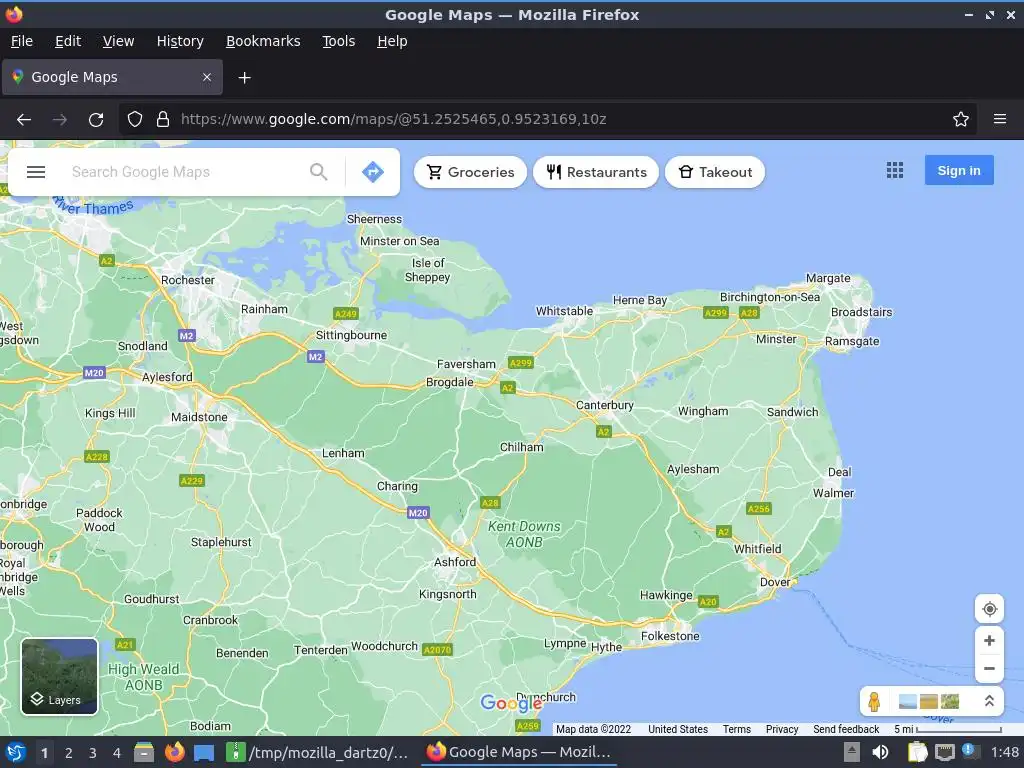Image resolution: width=1024 pixels, height=768 pixels.
Task: Launch Firefox from the taskbar launcher
Action: click(x=174, y=752)
